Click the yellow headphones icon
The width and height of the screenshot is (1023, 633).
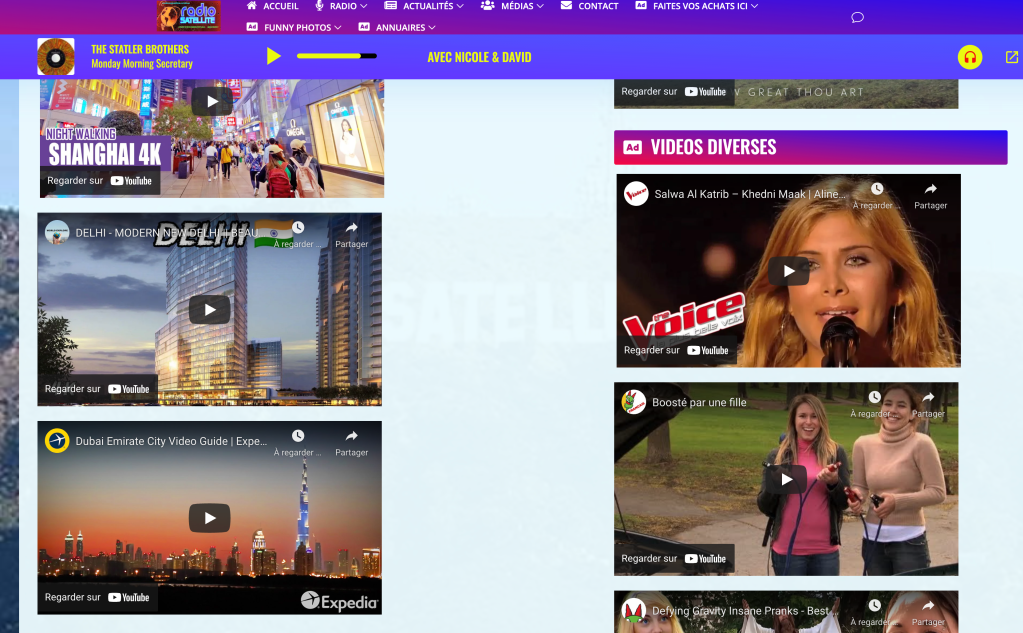pos(969,57)
